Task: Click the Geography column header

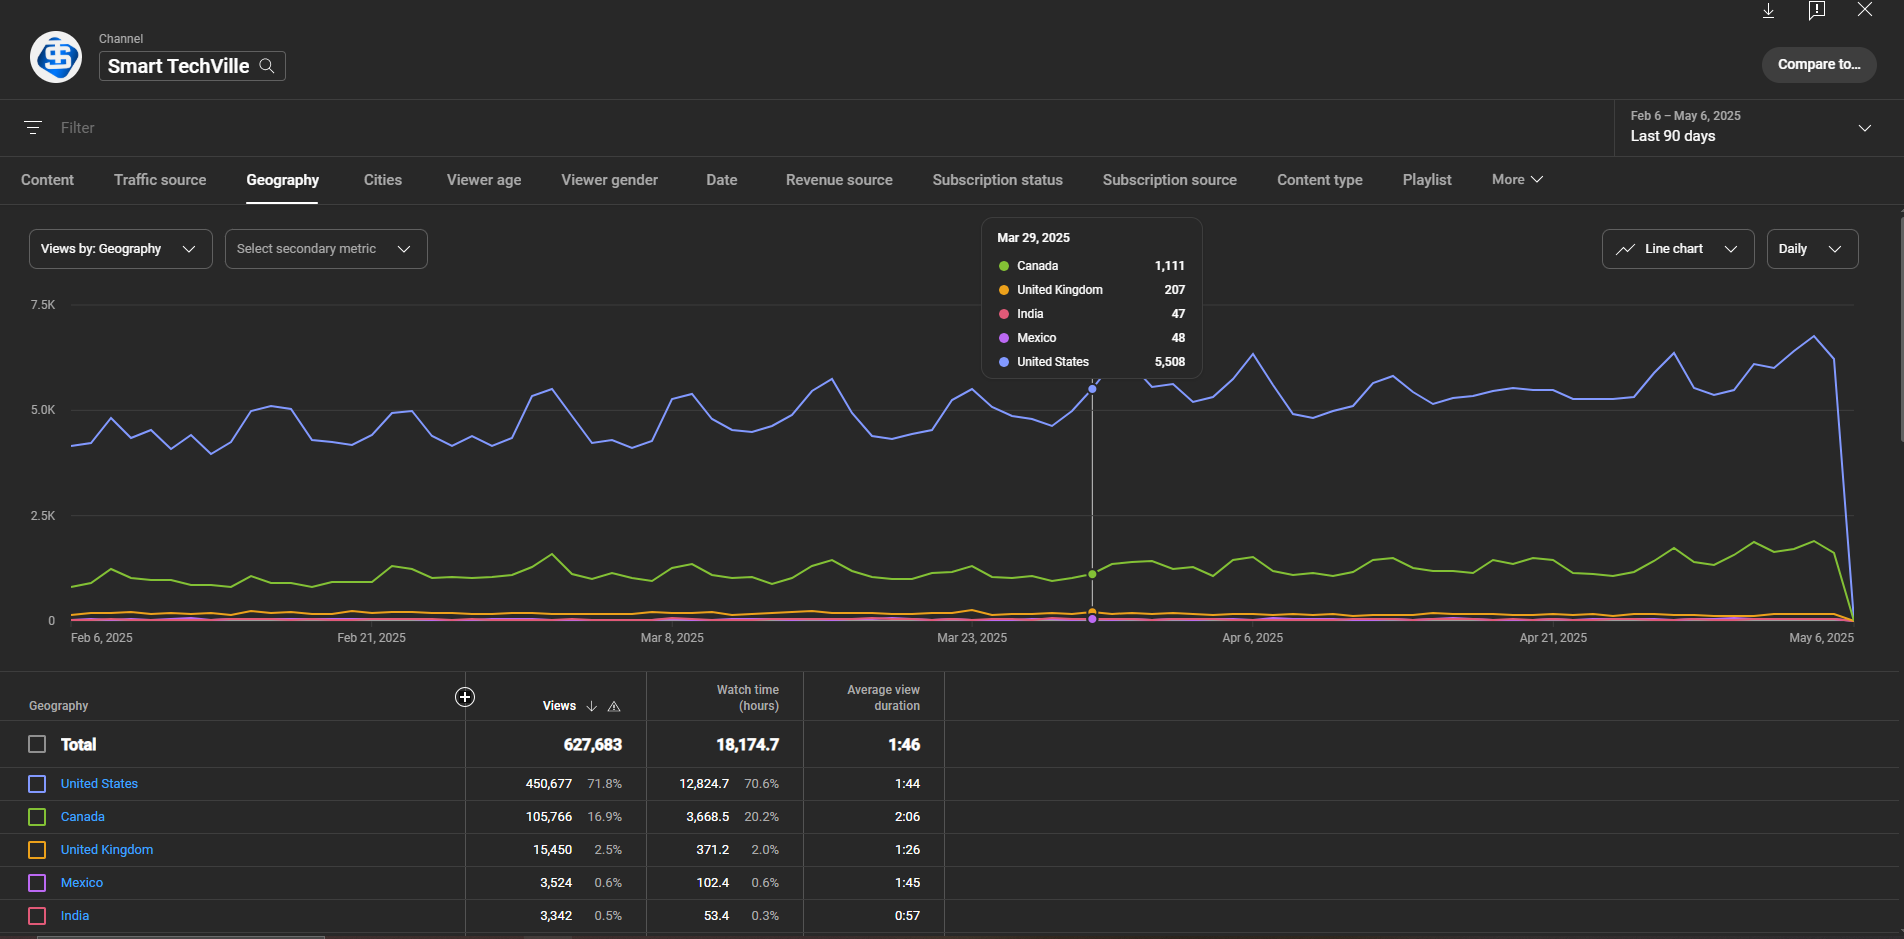Action: [59, 706]
